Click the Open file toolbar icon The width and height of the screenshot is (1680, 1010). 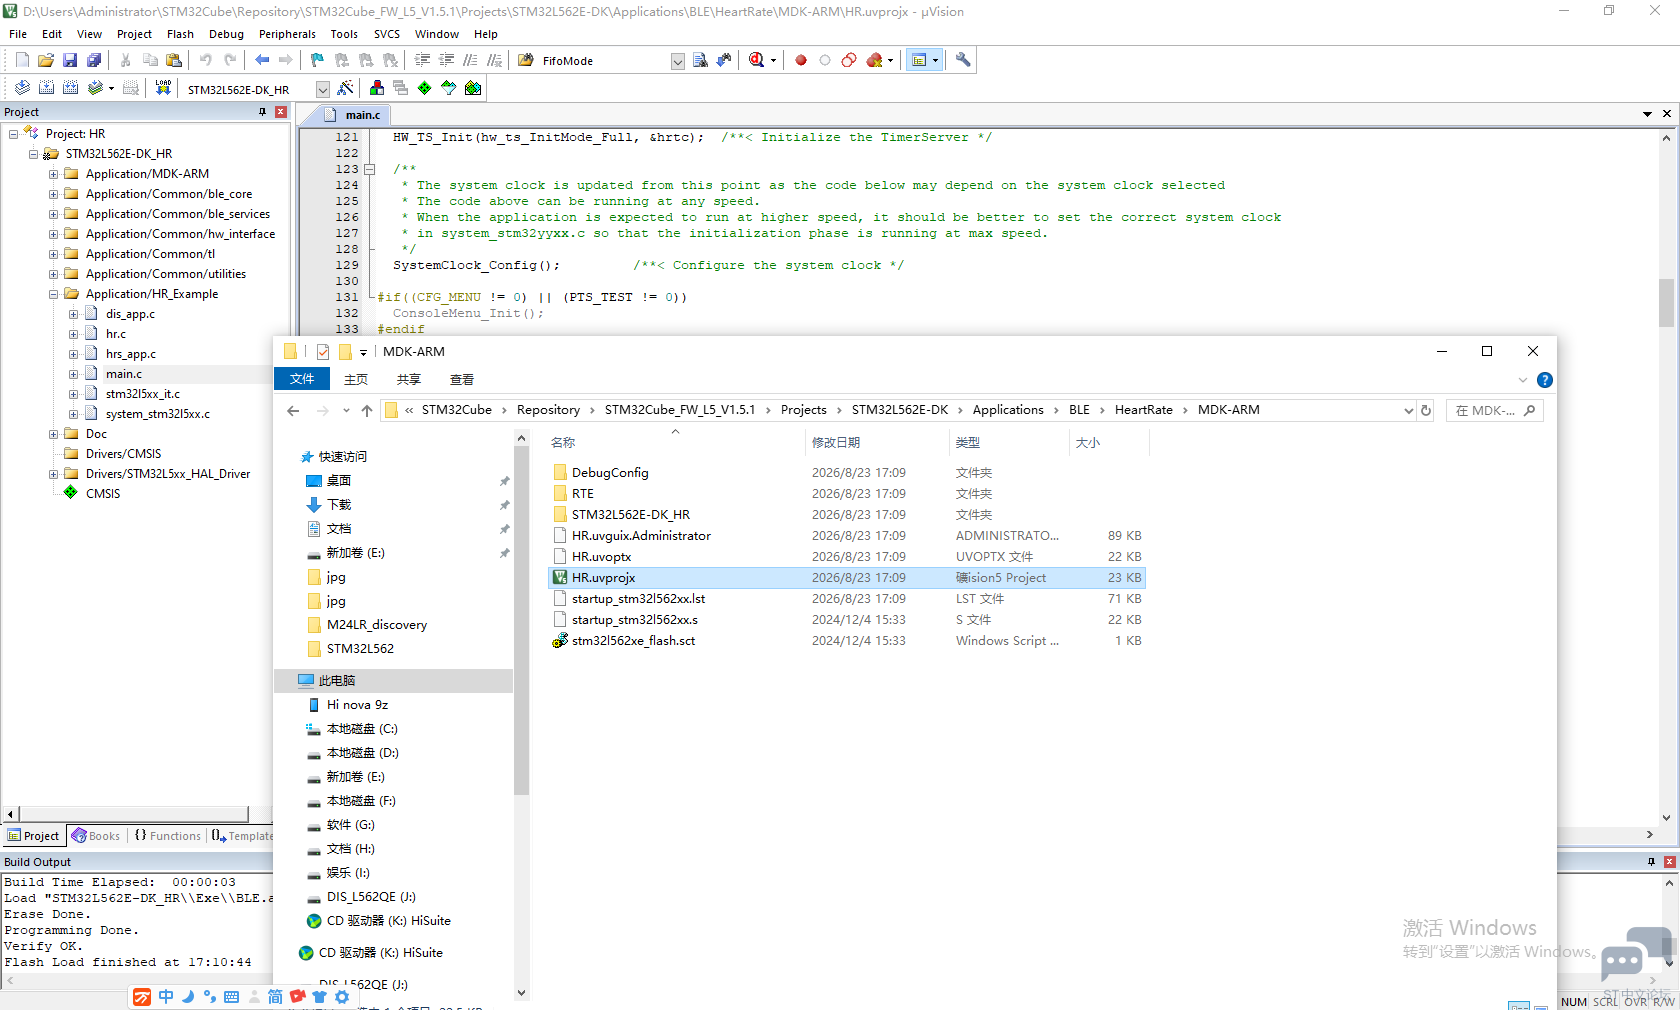click(x=46, y=60)
